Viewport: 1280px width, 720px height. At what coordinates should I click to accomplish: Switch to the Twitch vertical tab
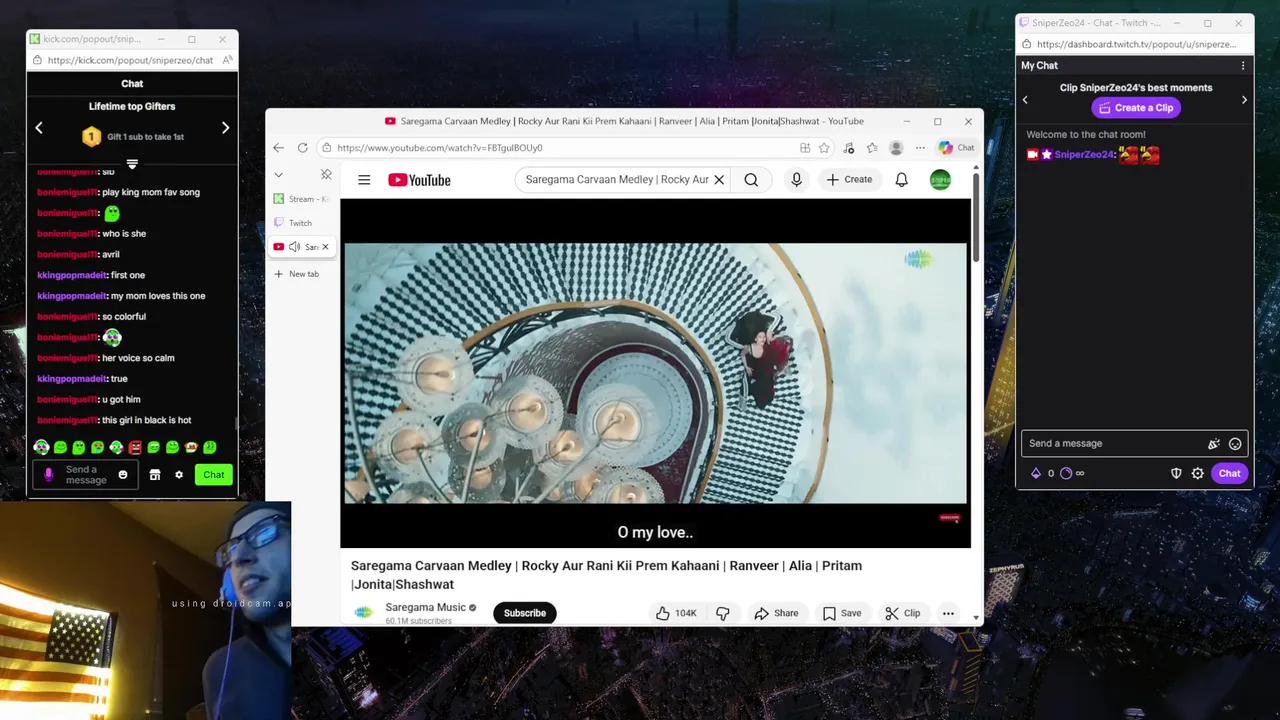click(300, 223)
